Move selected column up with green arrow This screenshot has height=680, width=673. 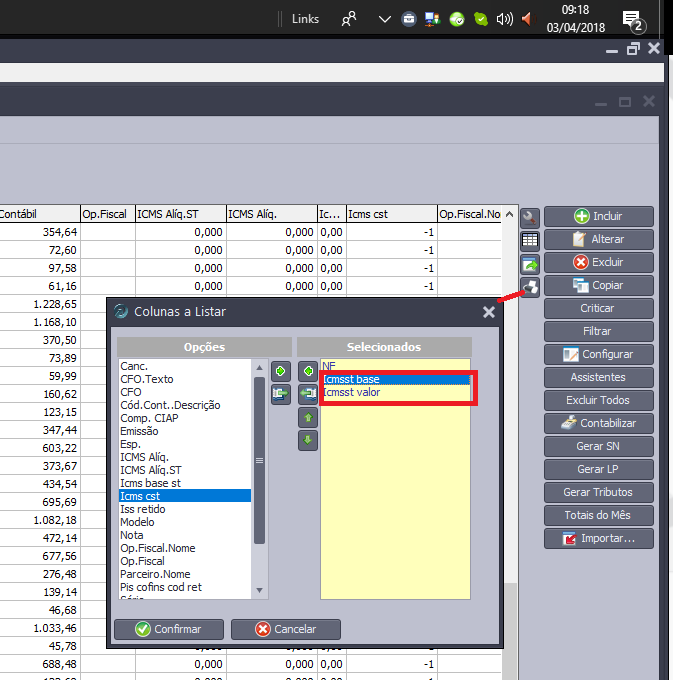click(x=308, y=417)
